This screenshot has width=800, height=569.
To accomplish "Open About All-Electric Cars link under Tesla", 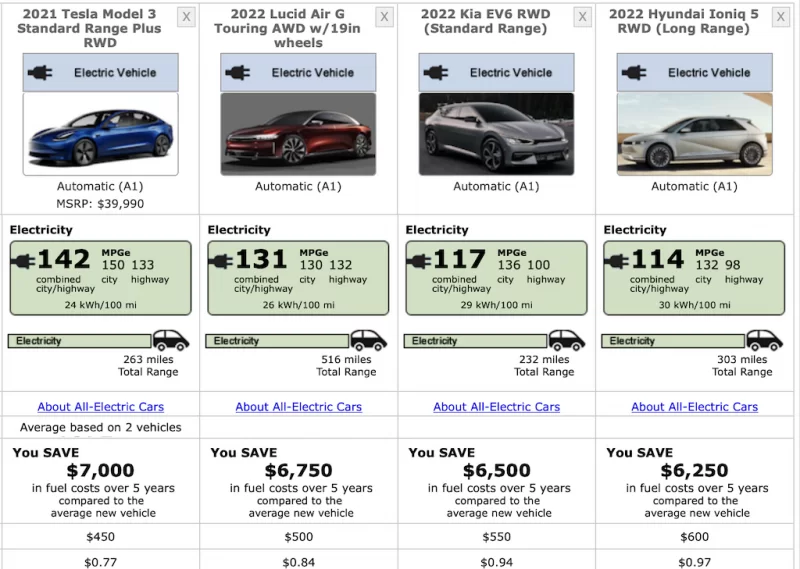I will coord(100,407).
